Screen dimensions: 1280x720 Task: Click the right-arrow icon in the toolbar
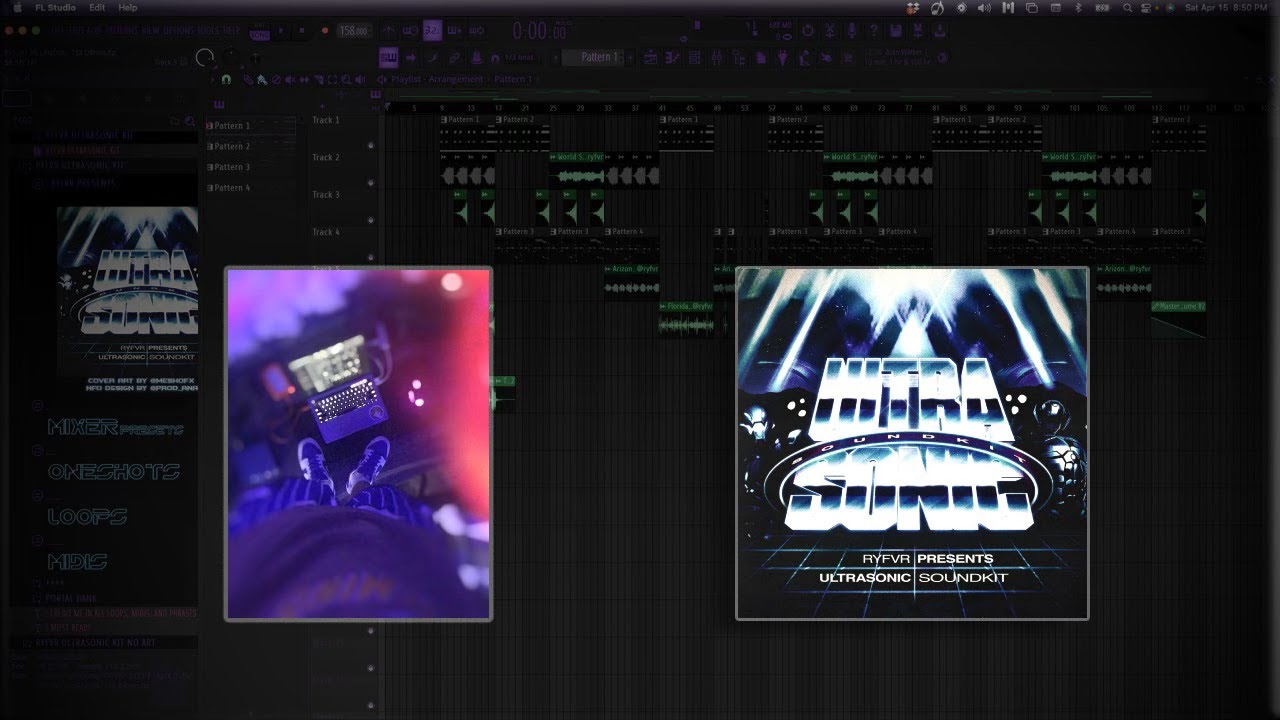point(410,57)
